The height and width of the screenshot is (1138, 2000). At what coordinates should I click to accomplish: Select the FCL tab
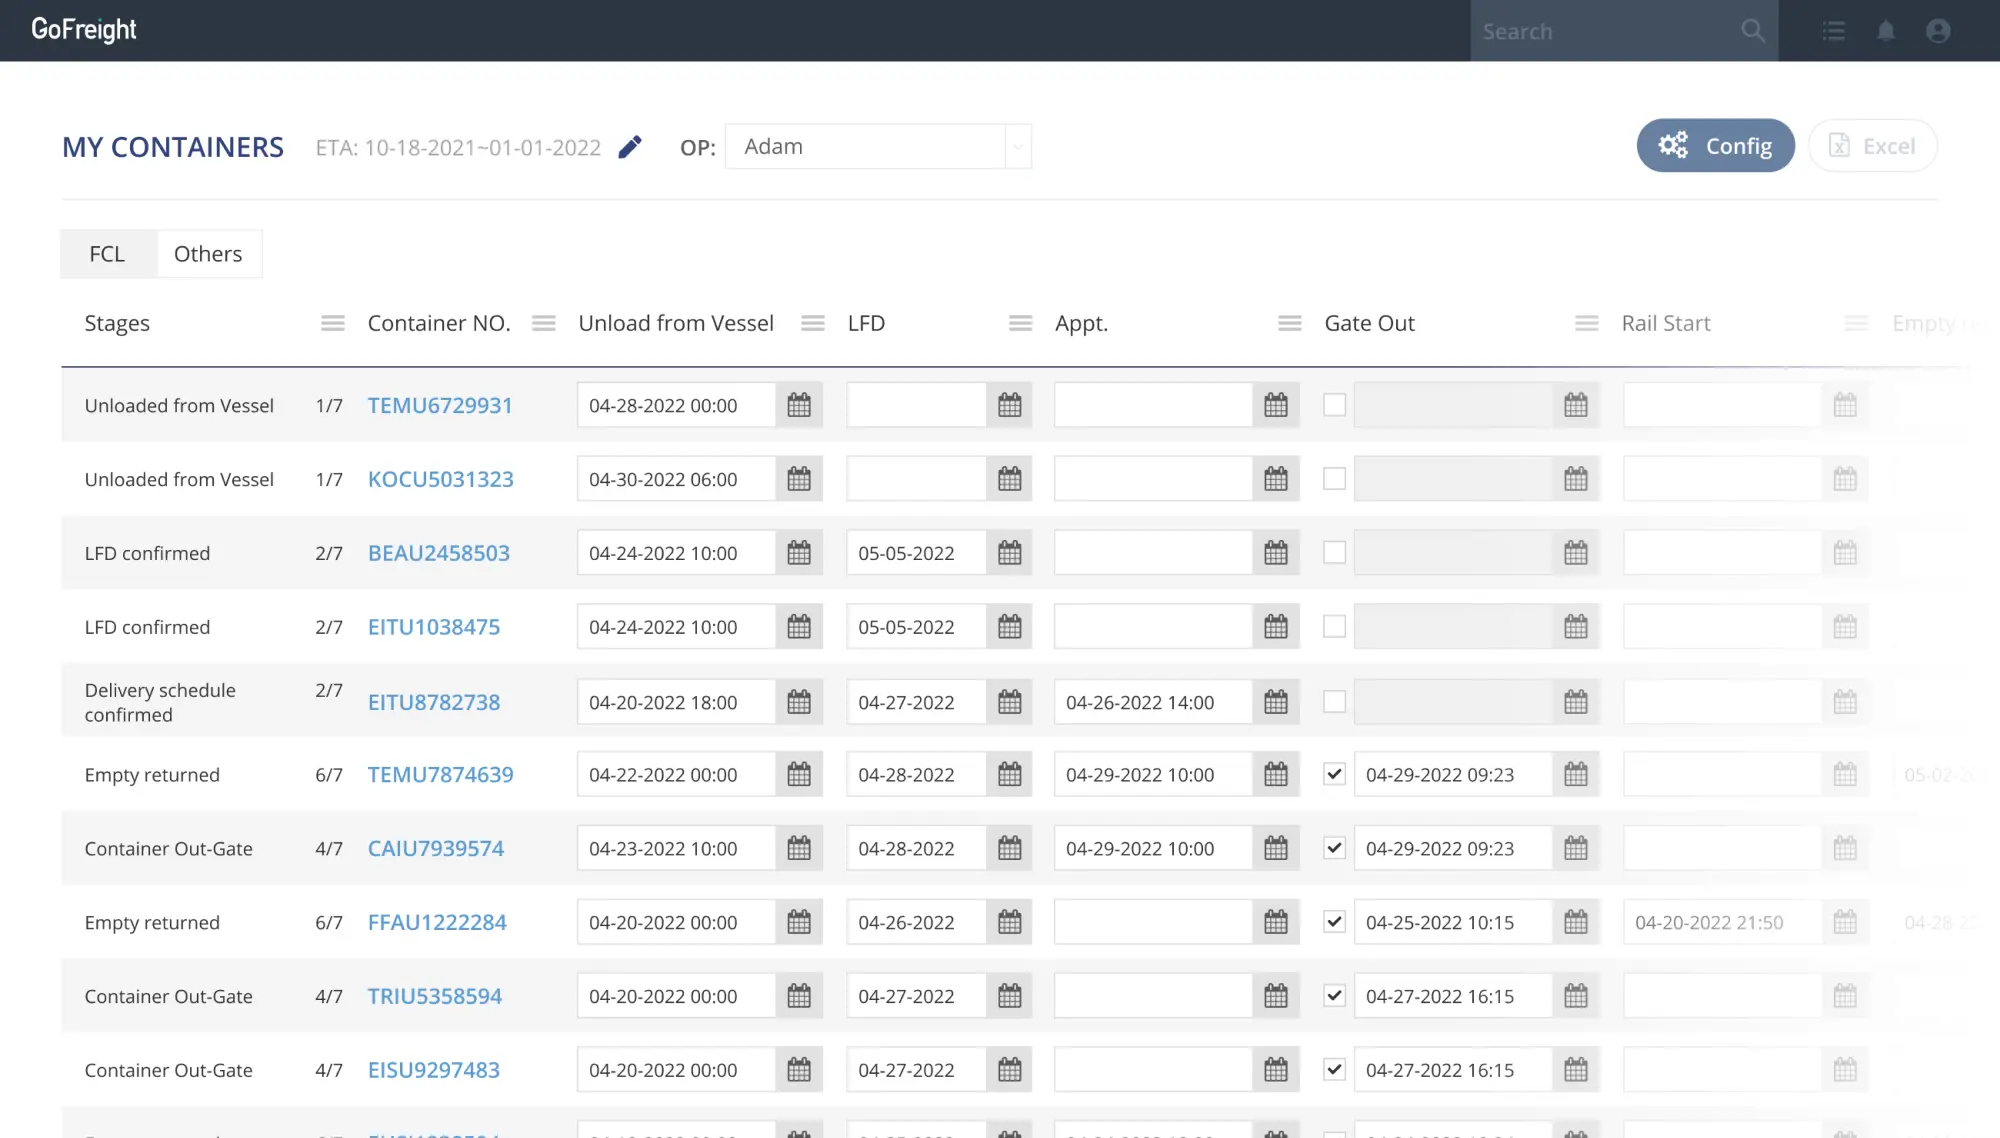point(107,254)
